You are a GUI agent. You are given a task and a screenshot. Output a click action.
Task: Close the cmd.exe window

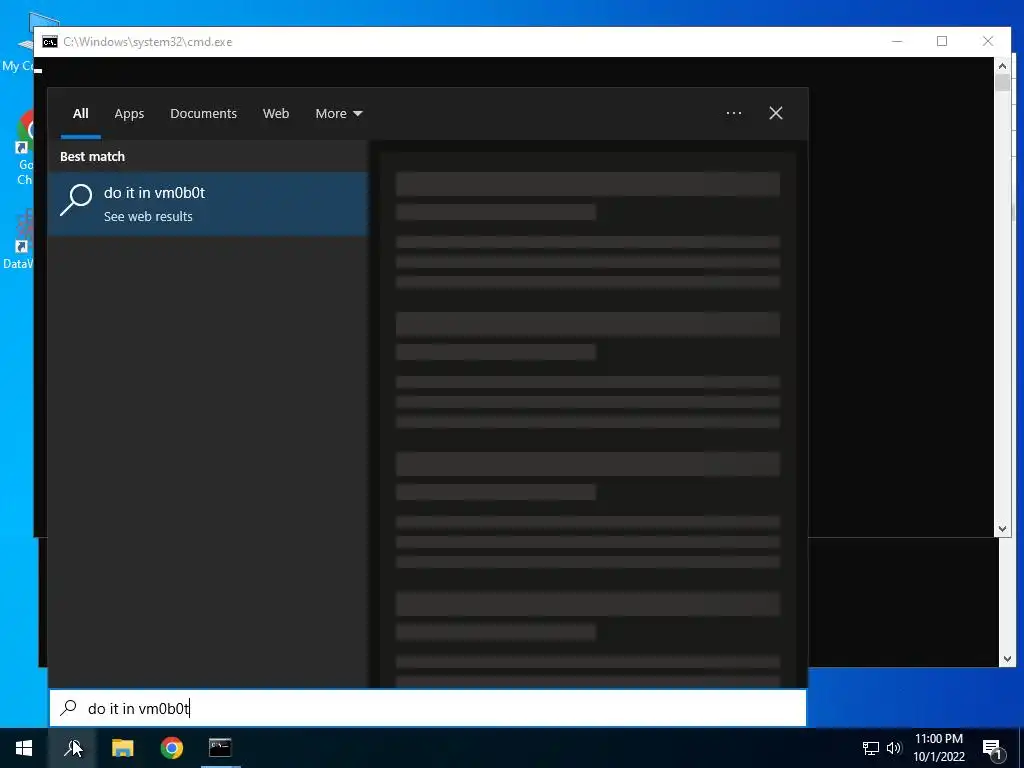pos(988,41)
